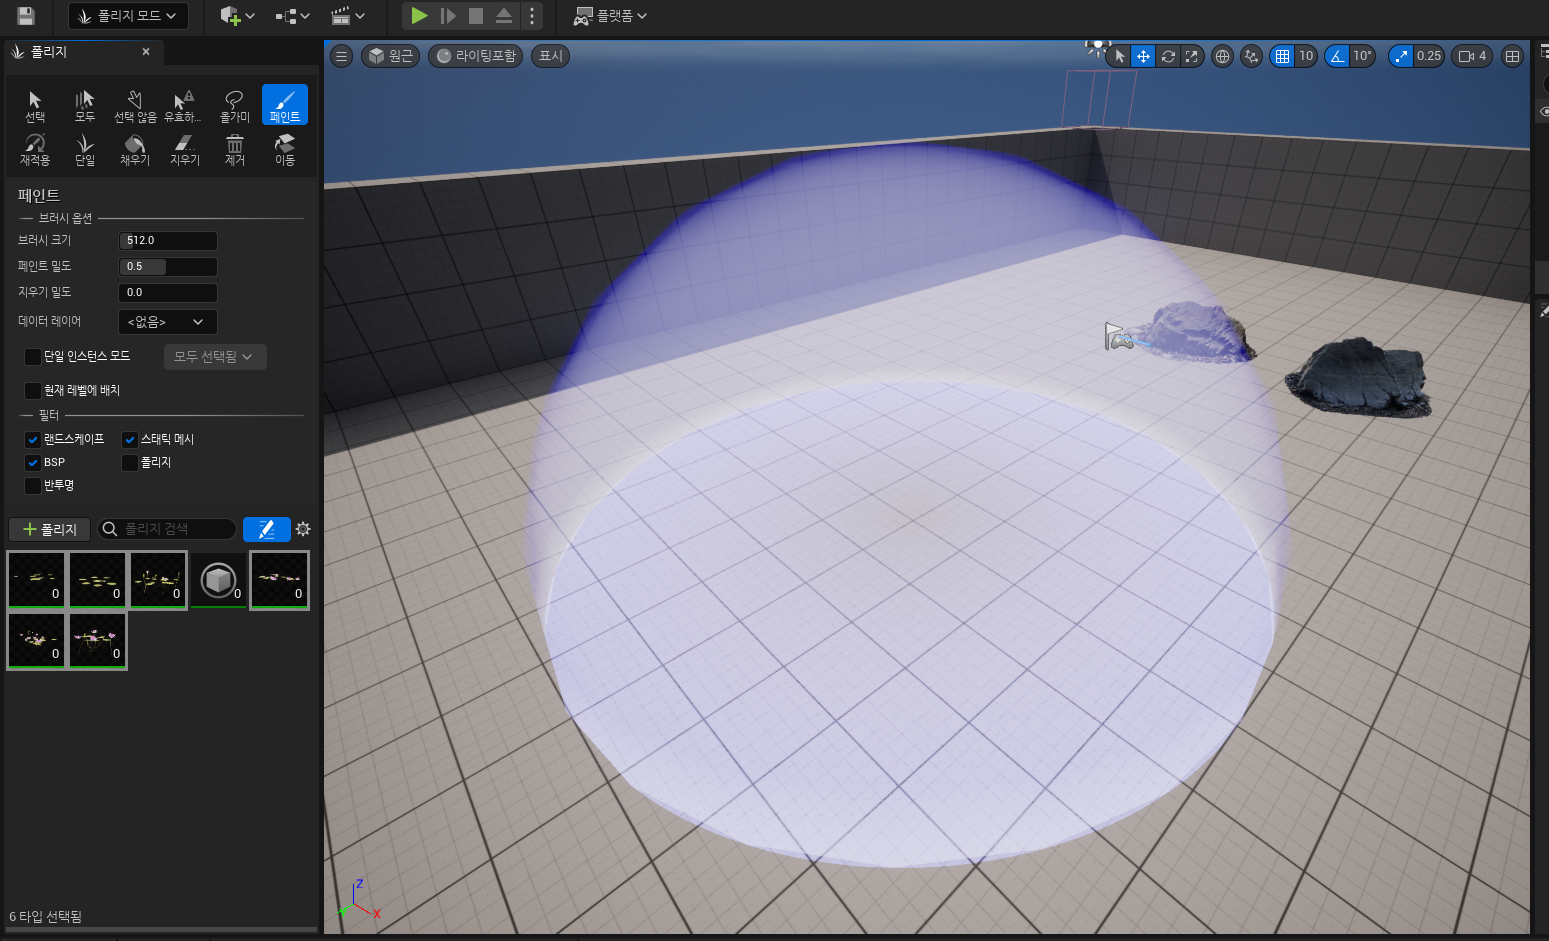Toggle world/local coordinate space globe
The image size is (1549, 941).
coord(1222,56)
